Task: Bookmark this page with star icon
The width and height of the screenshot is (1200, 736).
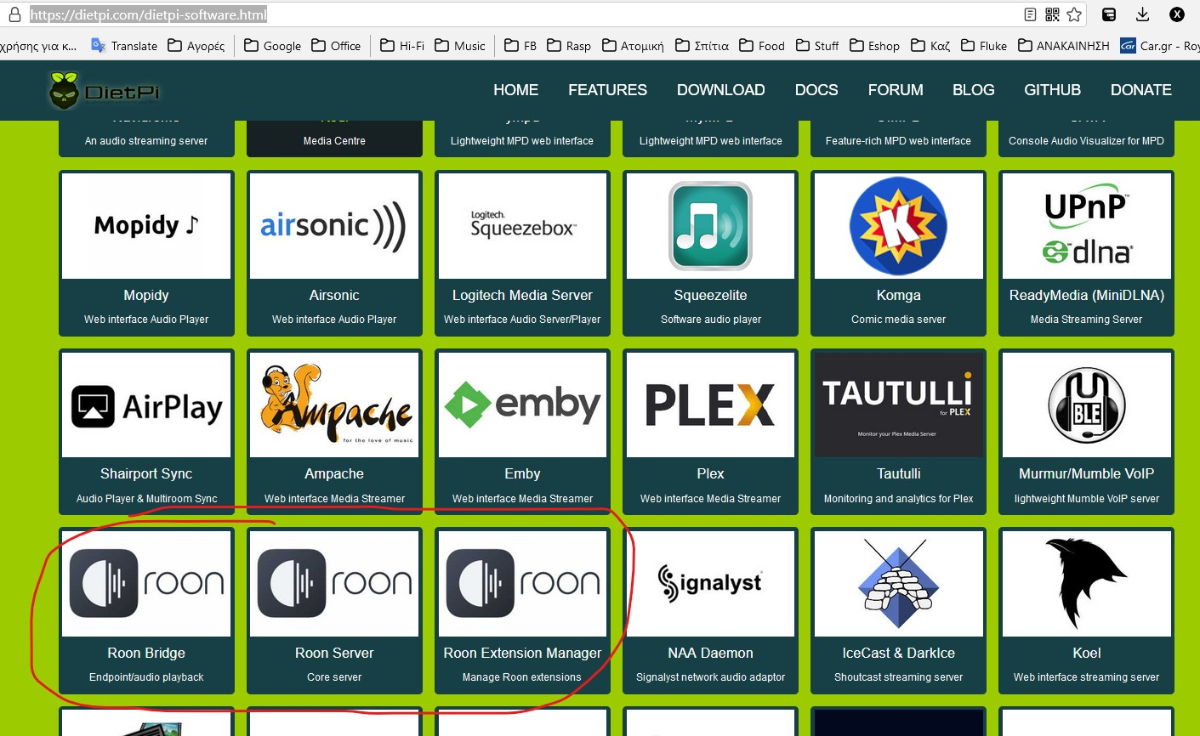Action: 1074,15
